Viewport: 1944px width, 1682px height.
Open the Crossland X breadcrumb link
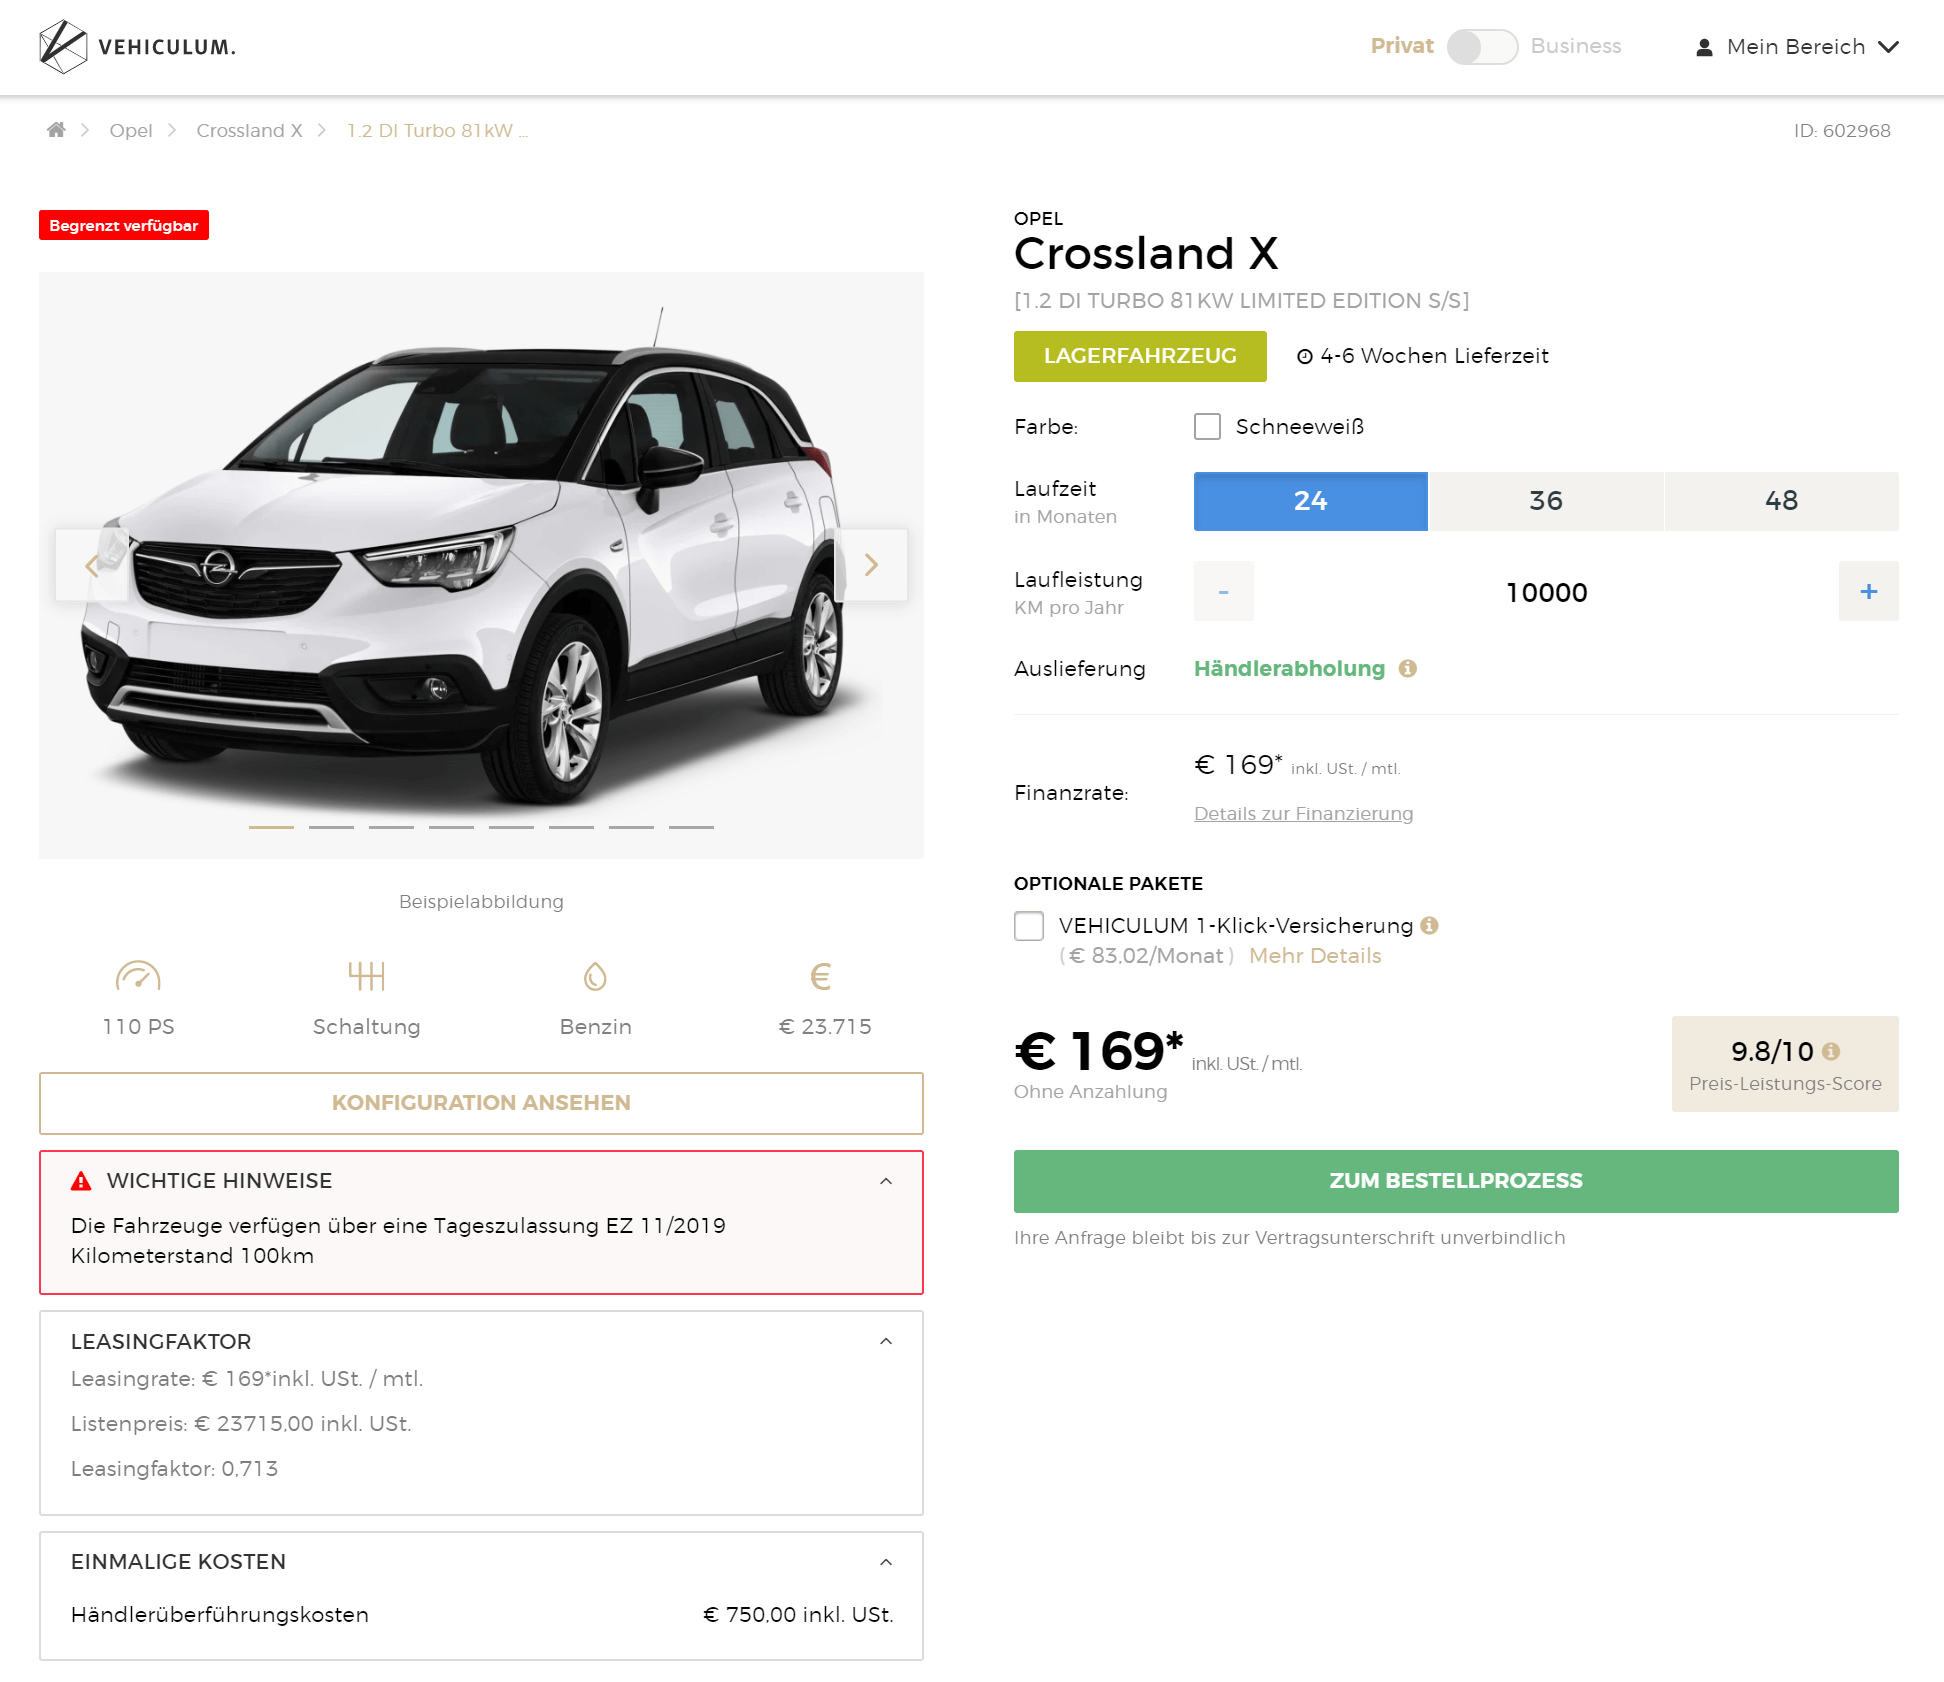[249, 131]
